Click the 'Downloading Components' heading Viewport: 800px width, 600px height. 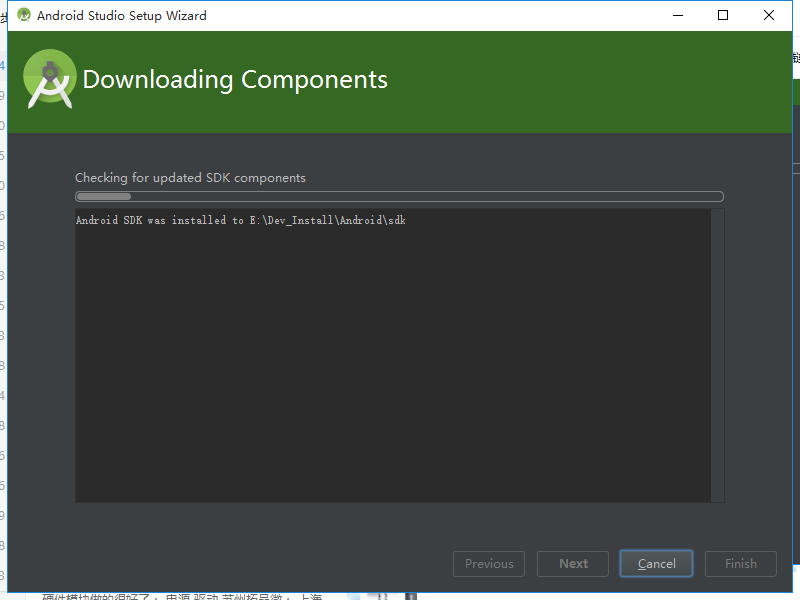(x=235, y=80)
